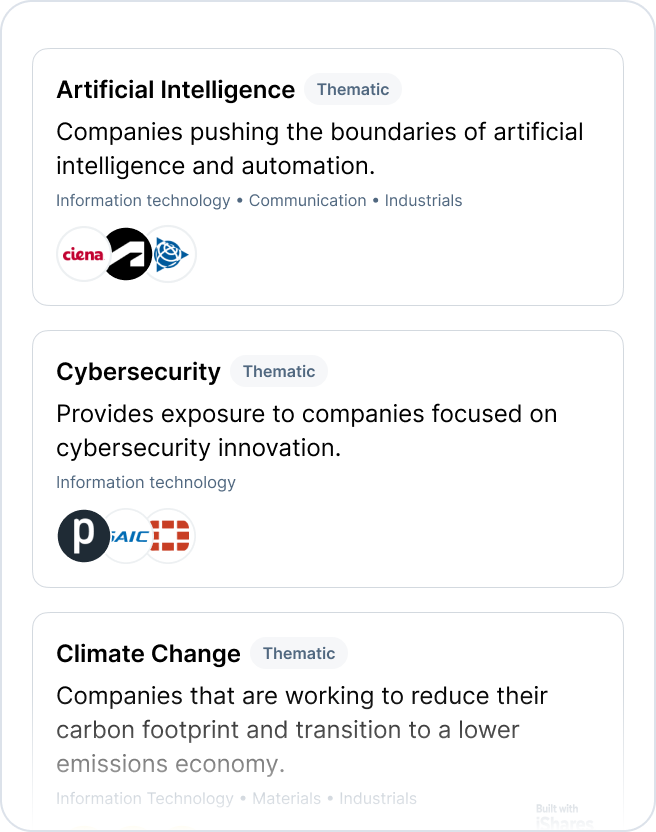Click the dark circular 'p' logo

84,536
